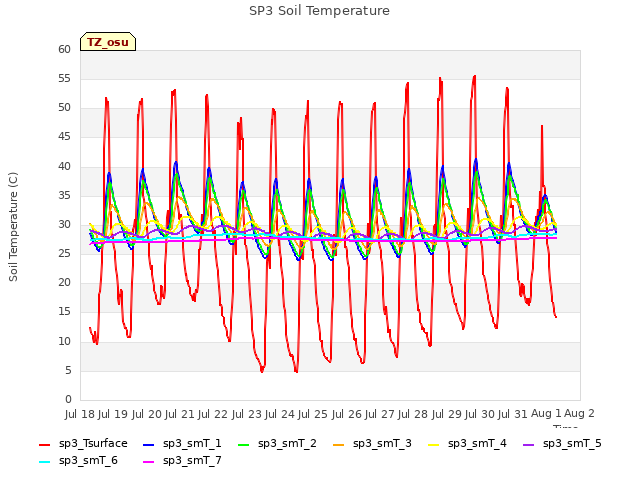This screenshot has height=480, width=640.
Task: Click the green sp3_smT_2 color swatch
Action: 244,444
